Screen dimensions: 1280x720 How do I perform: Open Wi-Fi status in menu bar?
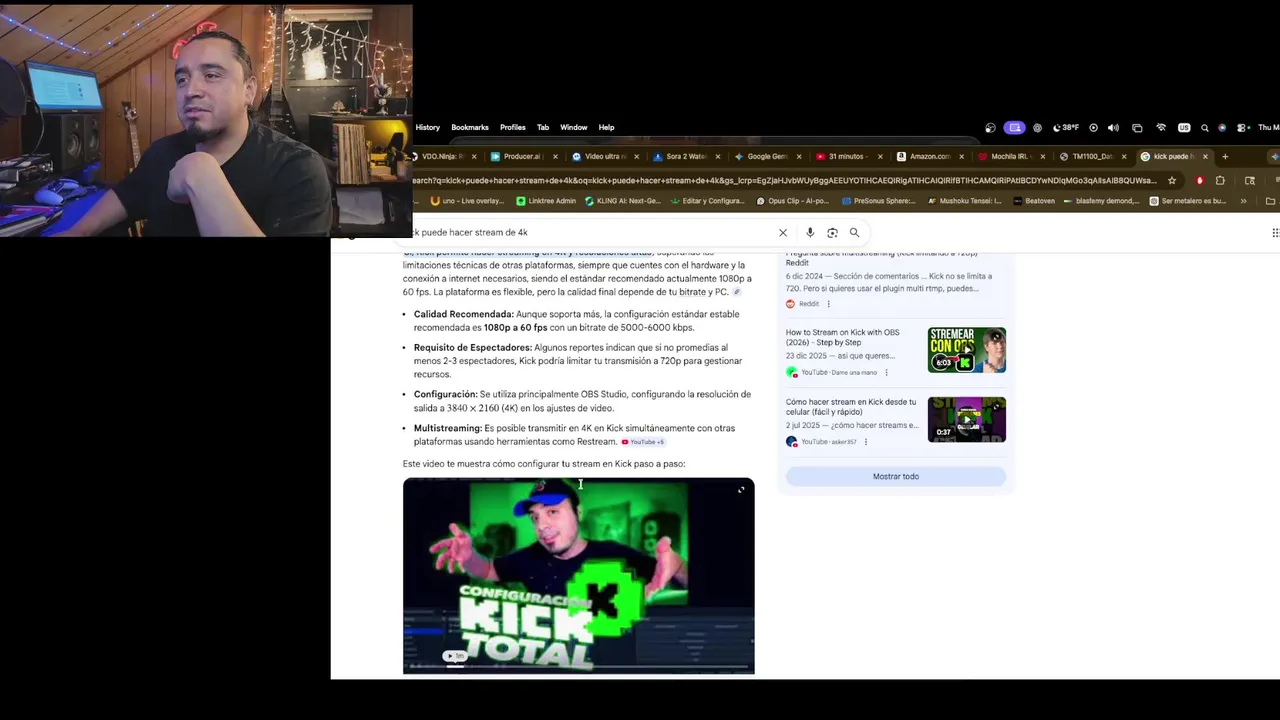click(x=1161, y=128)
